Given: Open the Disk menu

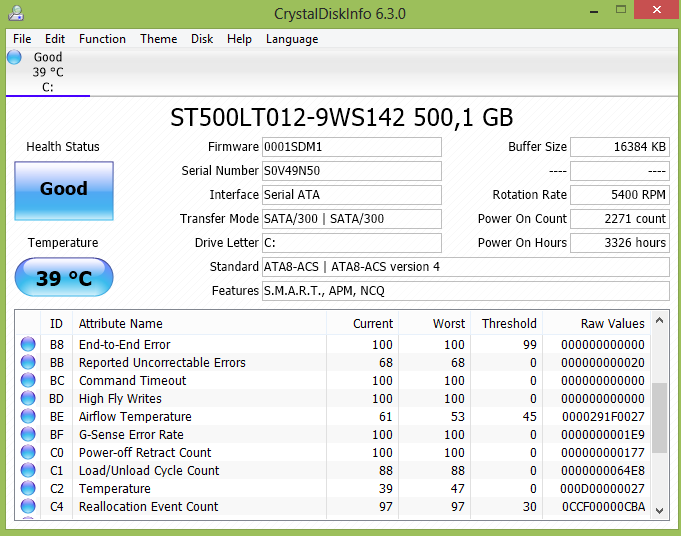Looking at the screenshot, I should click(202, 39).
